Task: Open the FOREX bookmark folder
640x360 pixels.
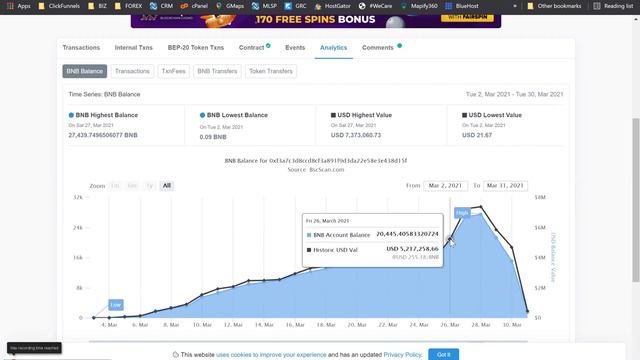Action: tap(128, 6)
